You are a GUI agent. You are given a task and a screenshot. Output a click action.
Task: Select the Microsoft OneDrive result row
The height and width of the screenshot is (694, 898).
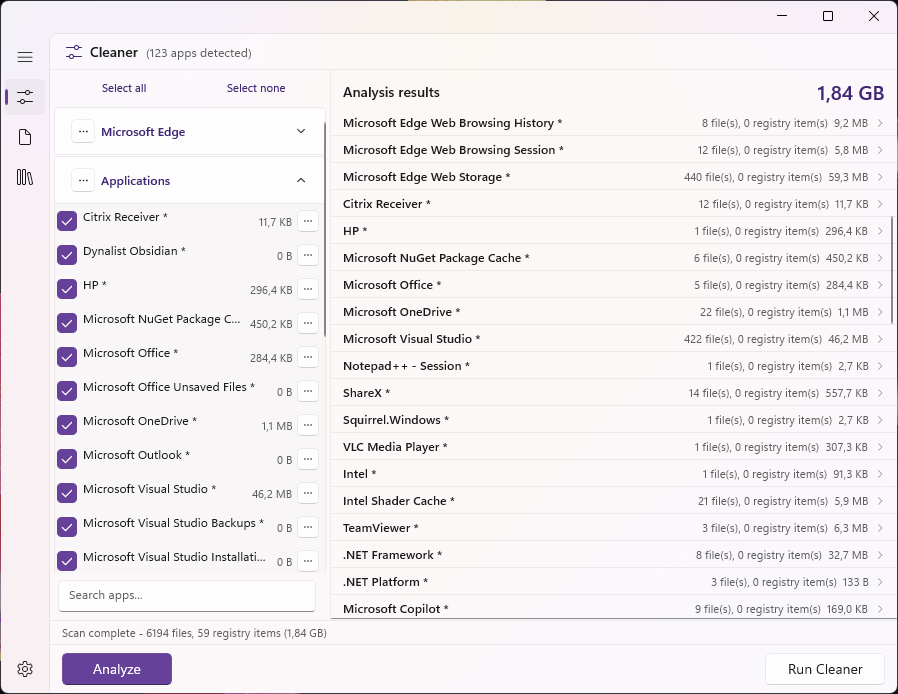(613, 312)
